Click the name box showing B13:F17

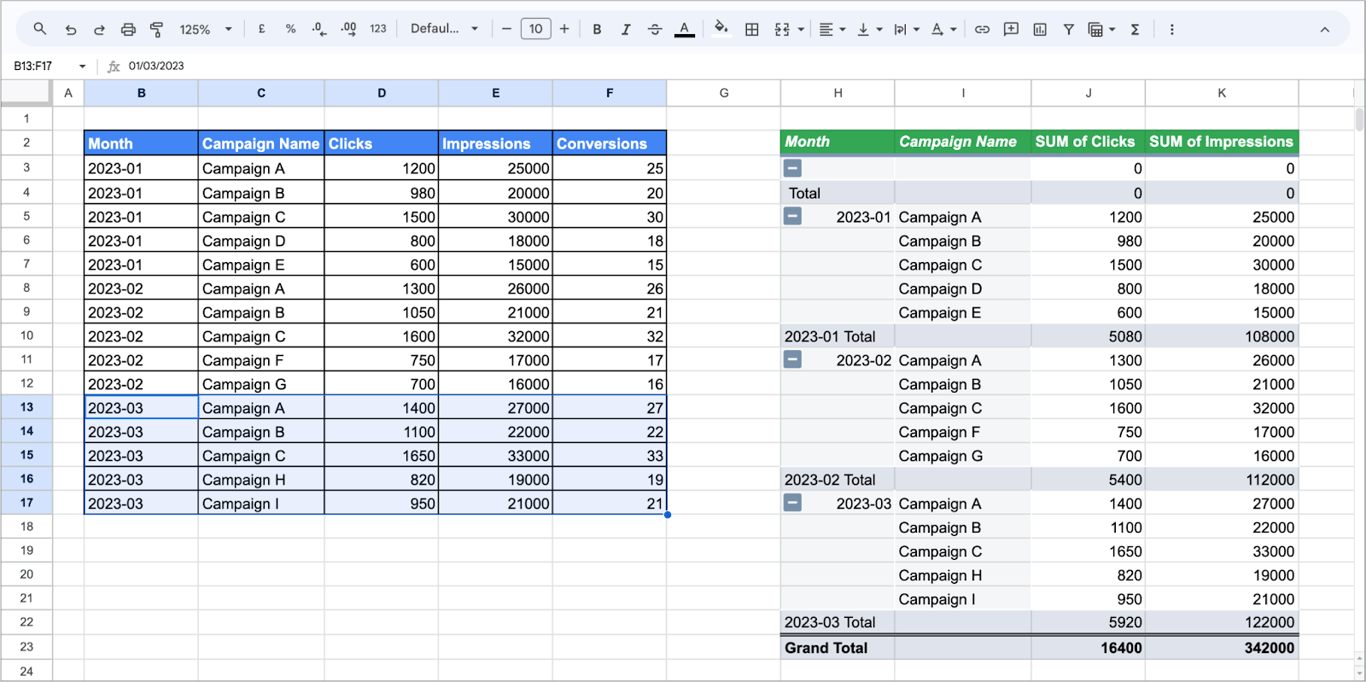point(40,66)
